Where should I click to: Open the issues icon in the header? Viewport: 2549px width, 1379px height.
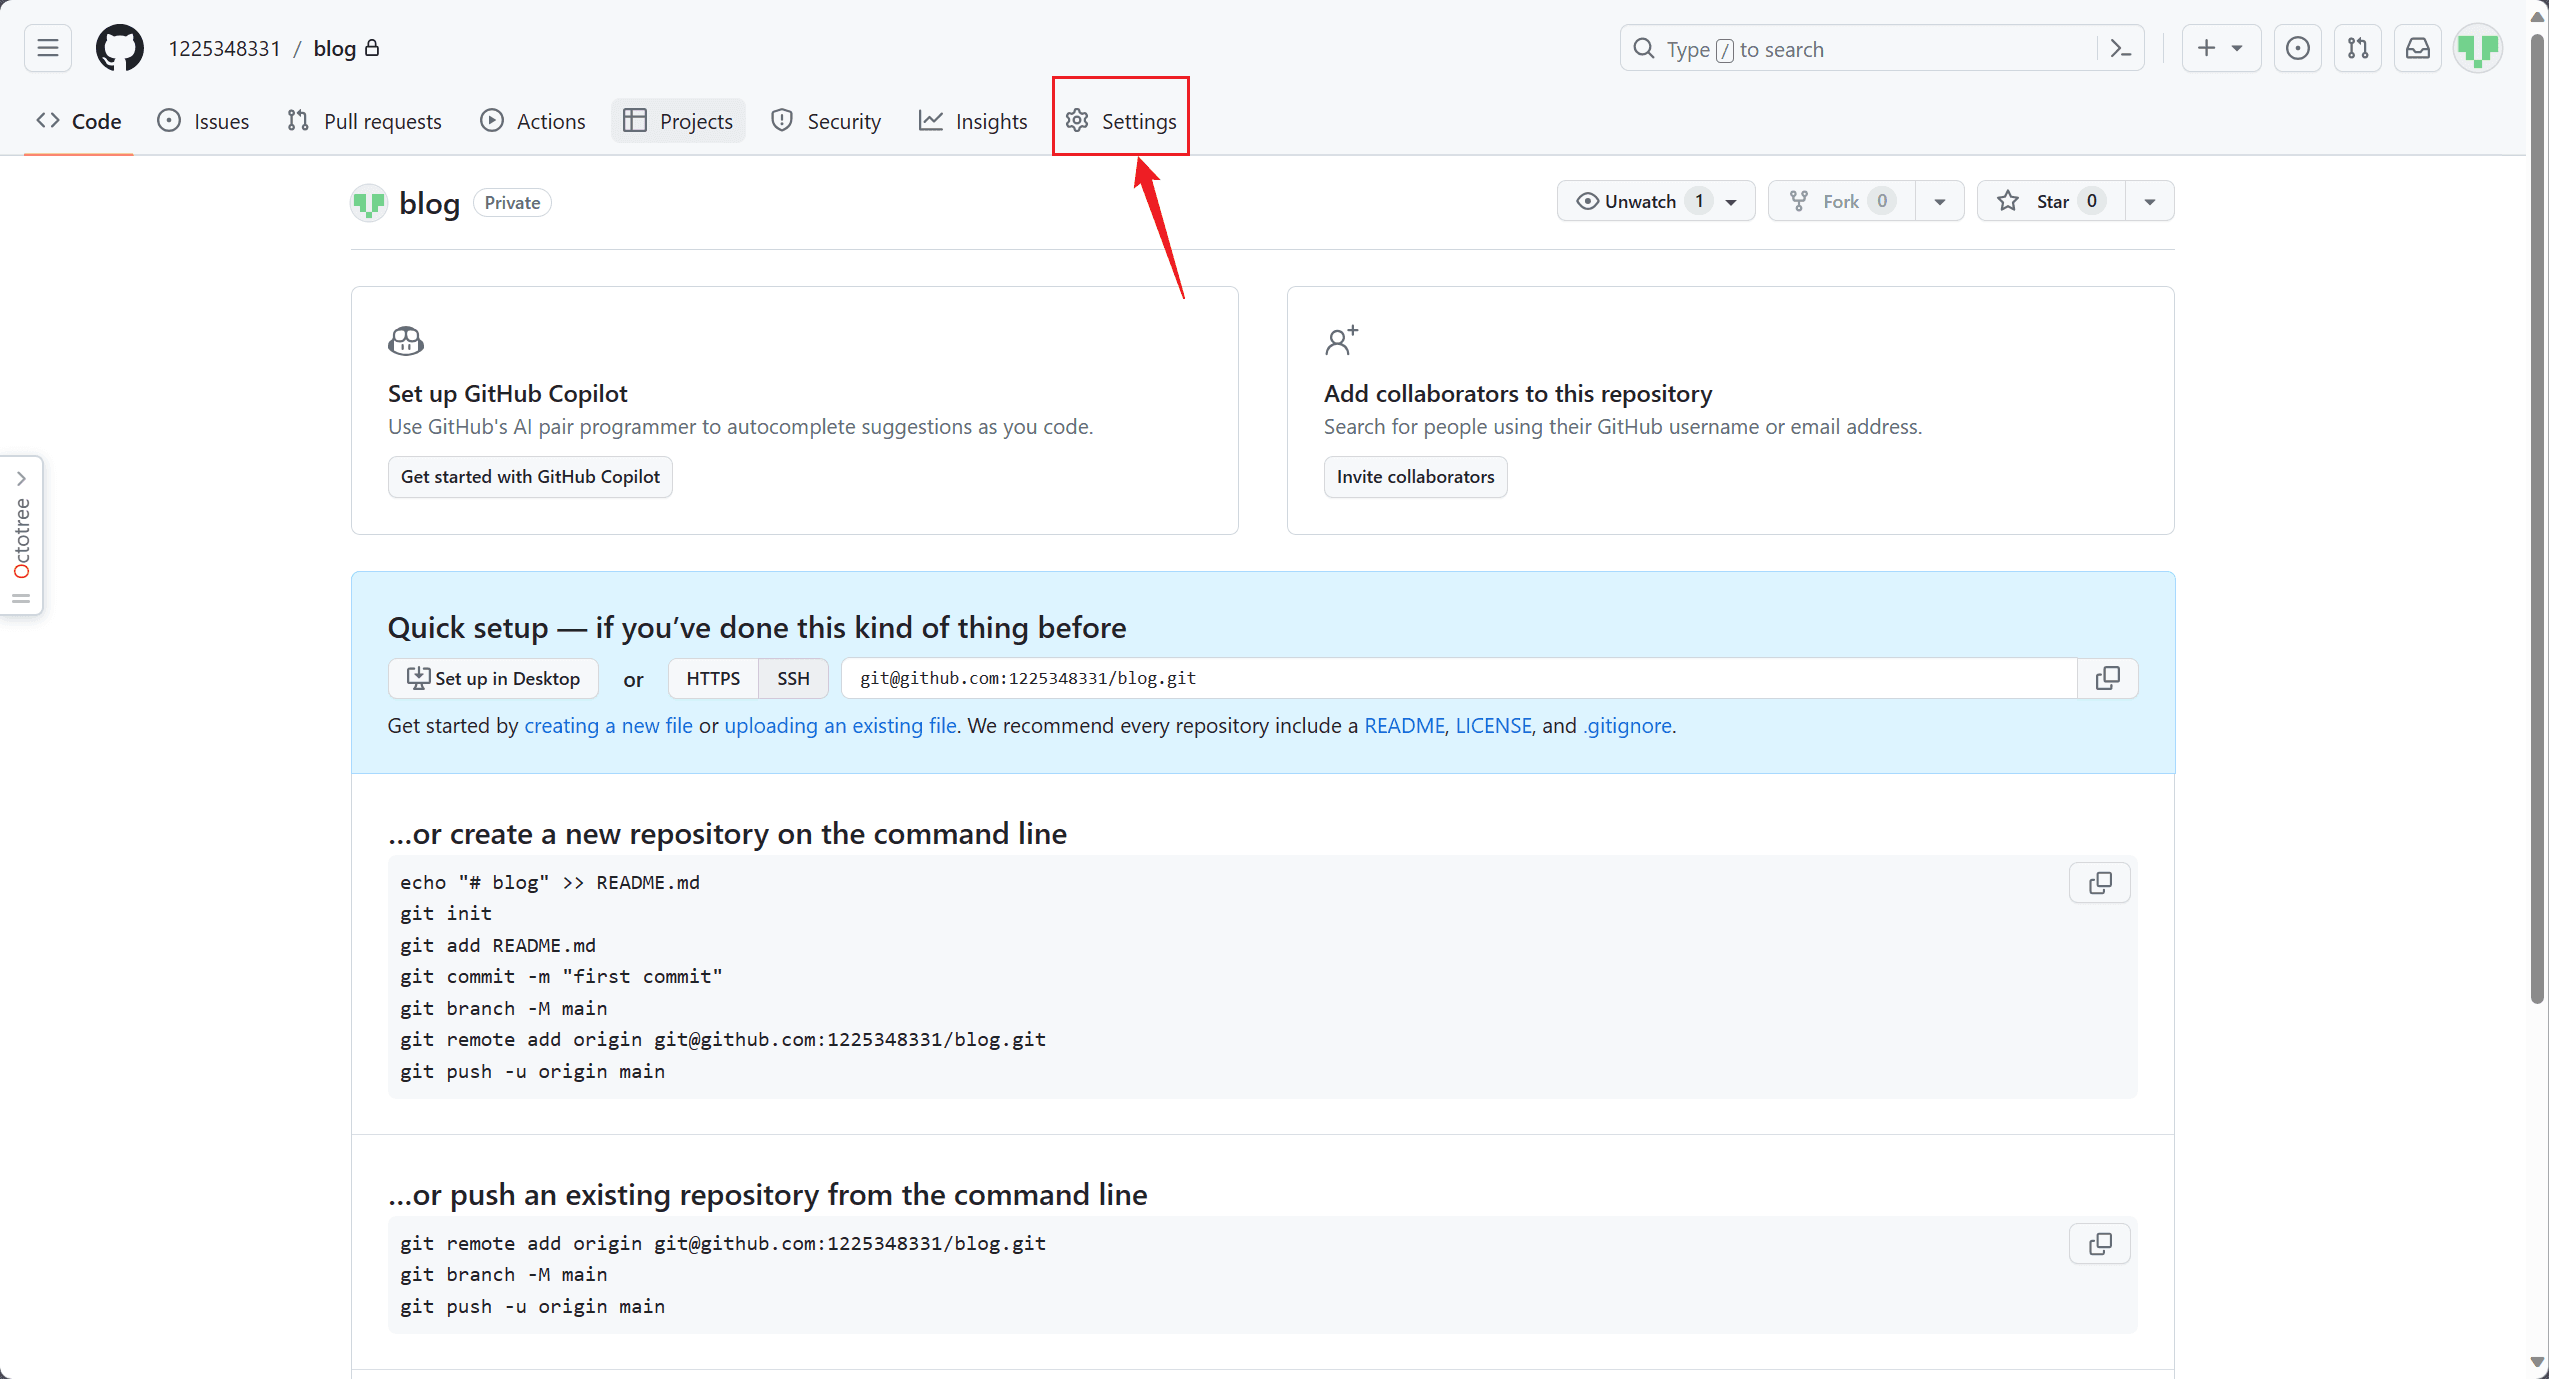pyautogui.click(x=2297, y=48)
